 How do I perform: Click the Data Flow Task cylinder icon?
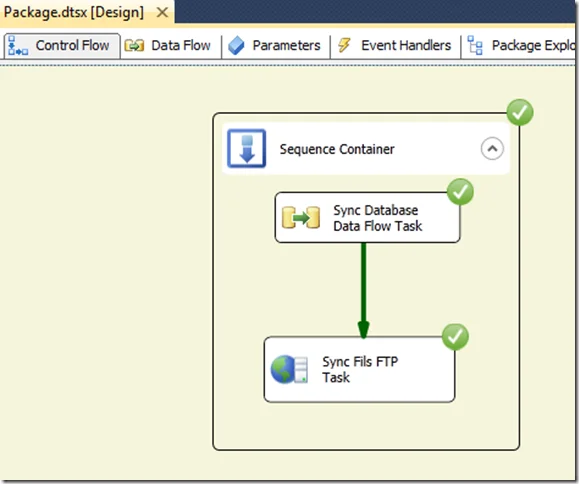coord(301,217)
